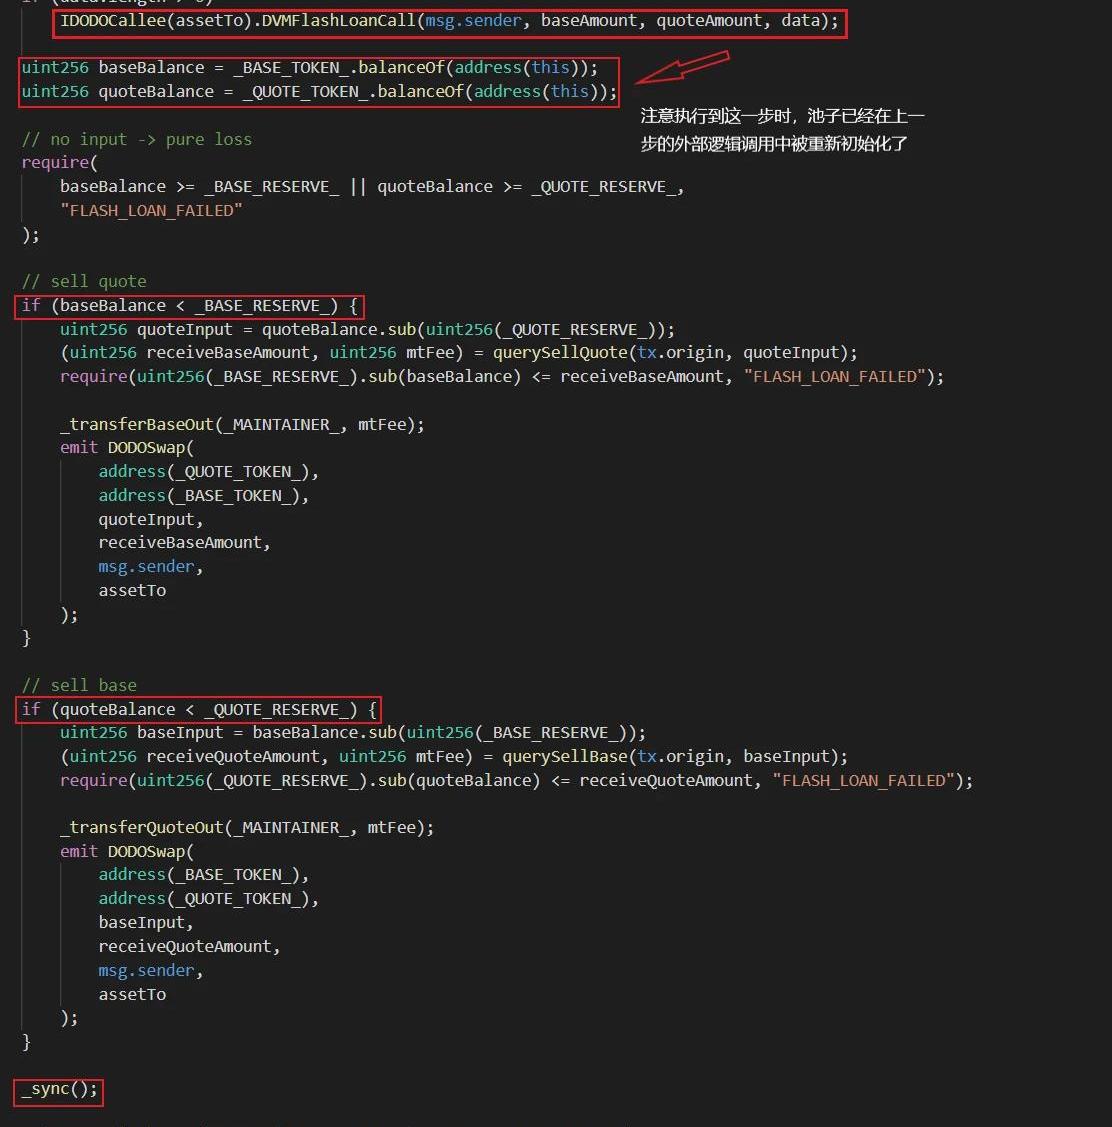1112x1127 pixels.
Task: Click the boxed baseBalance < _BASE_RESERVE_ condition
Action: (x=189, y=306)
